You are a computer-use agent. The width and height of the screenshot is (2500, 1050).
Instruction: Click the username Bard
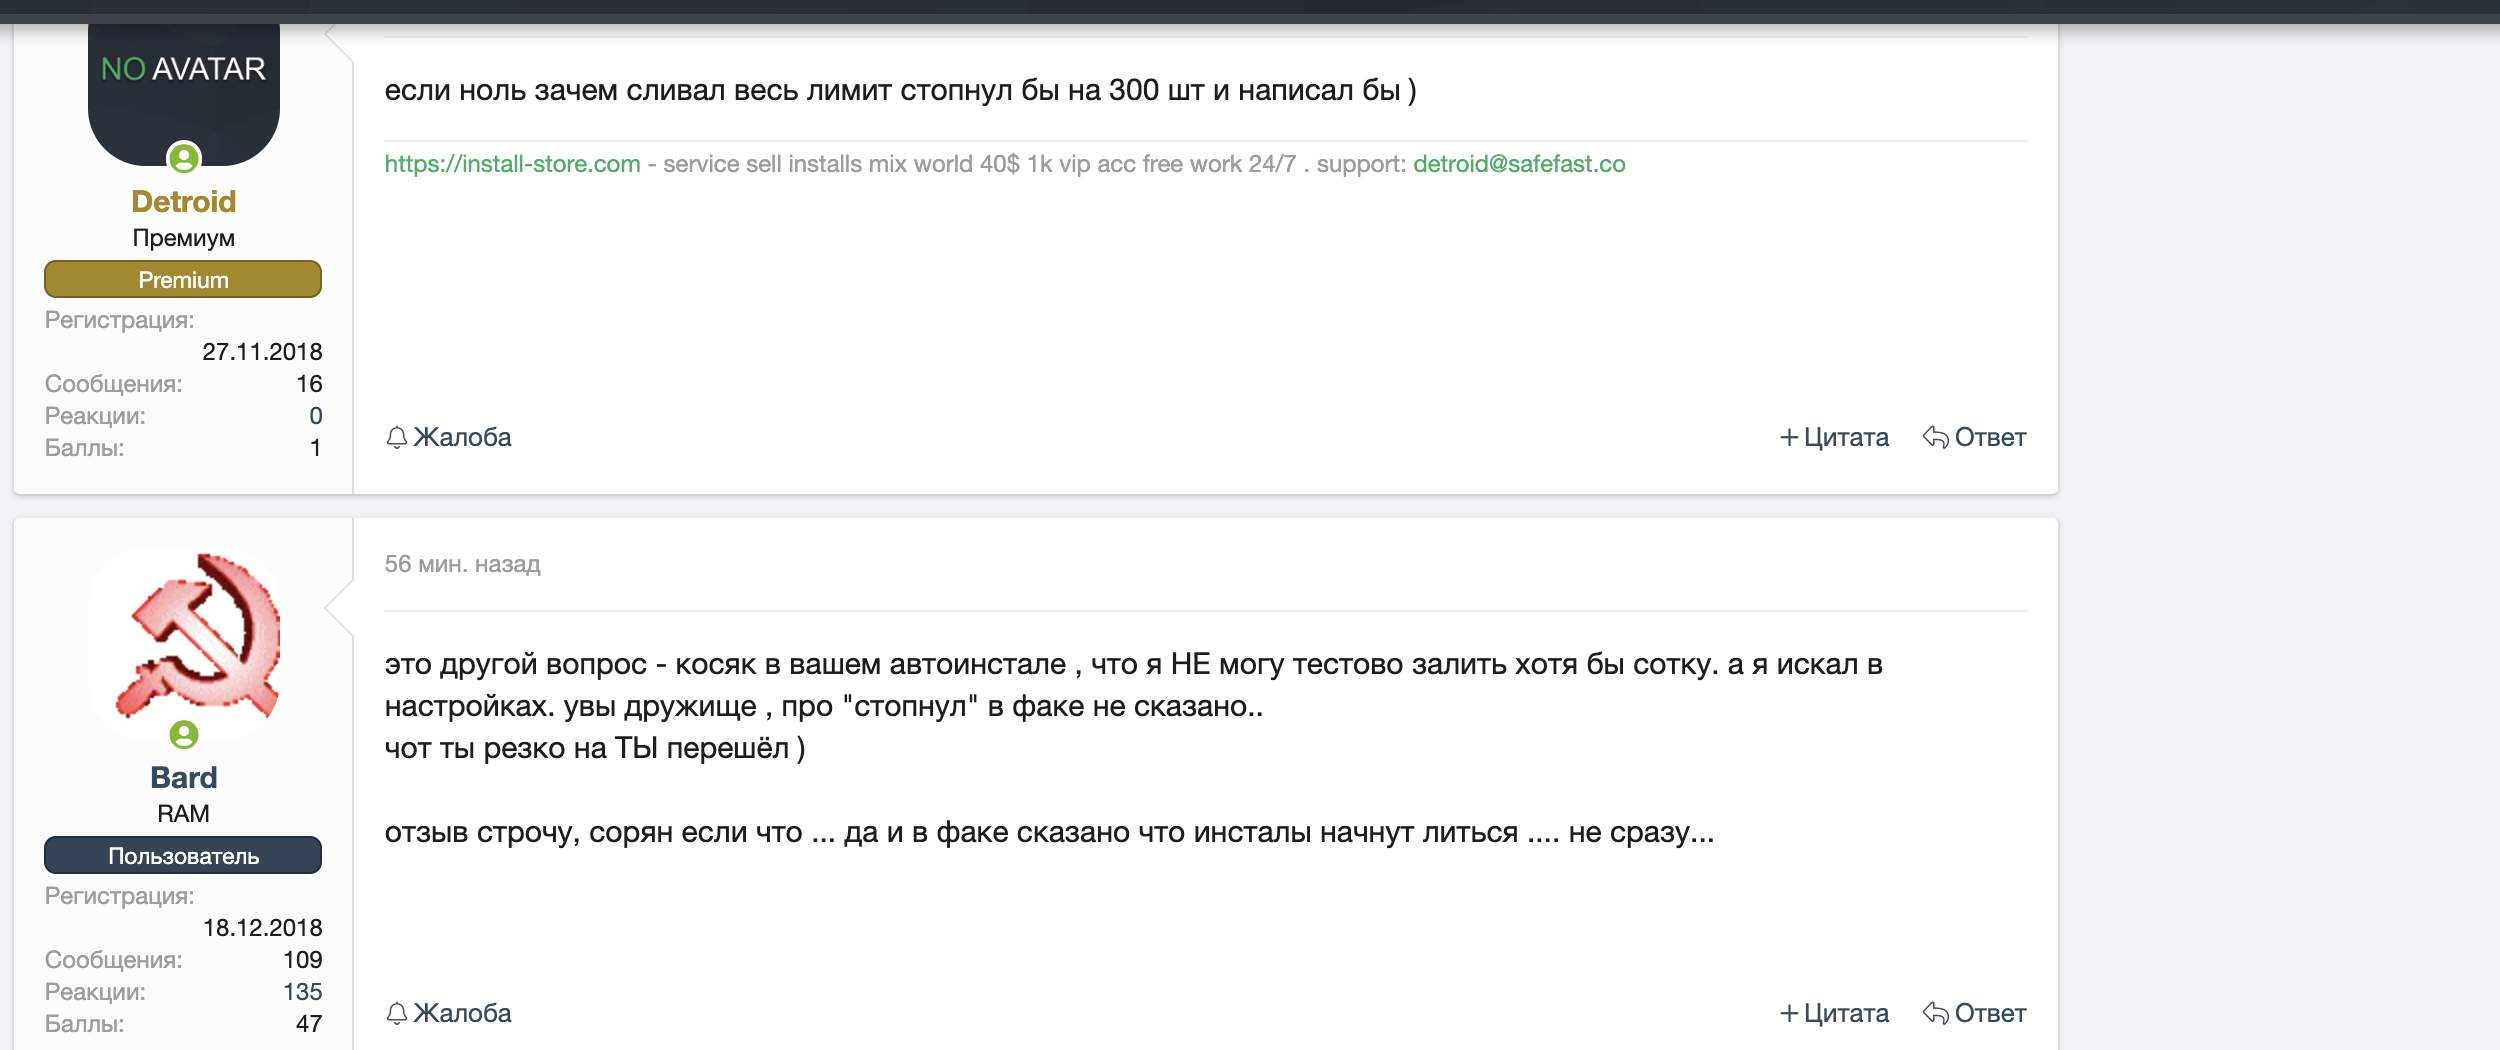184,777
